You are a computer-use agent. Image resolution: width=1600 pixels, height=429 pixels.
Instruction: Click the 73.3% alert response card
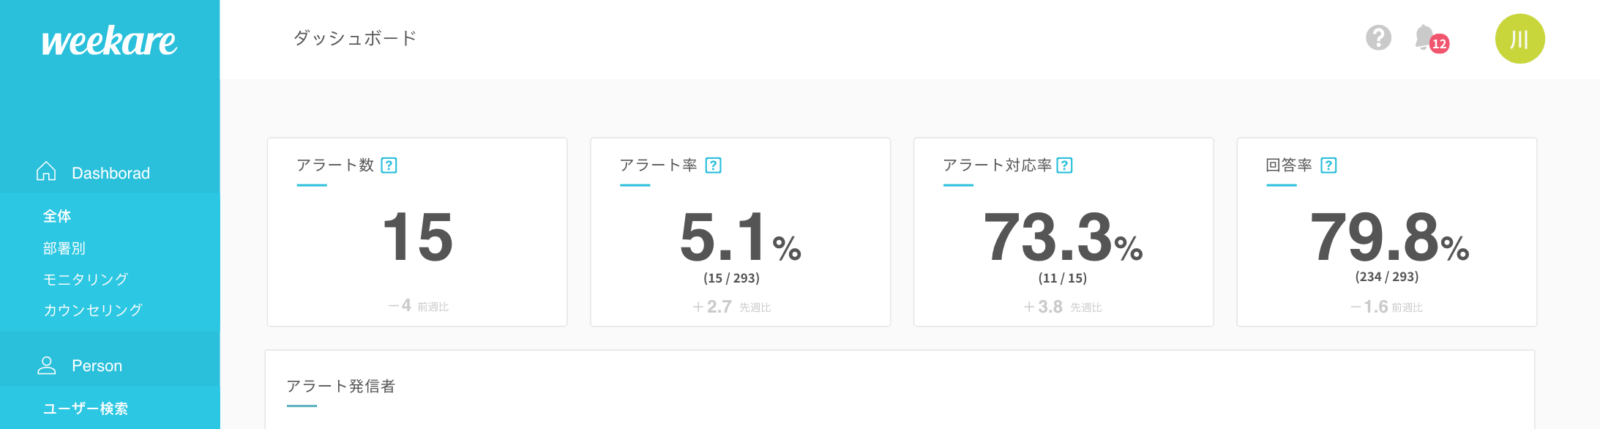pos(1063,237)
